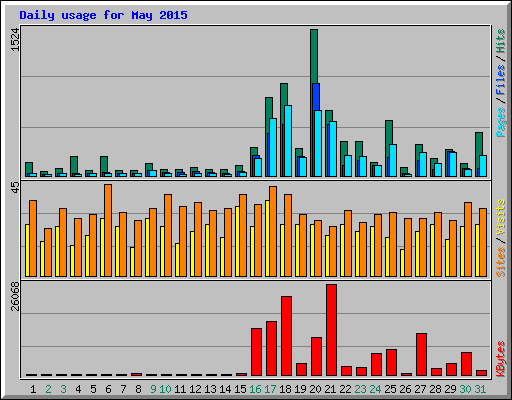
Task: Click the Pages legend label
Action: (501, 122)
